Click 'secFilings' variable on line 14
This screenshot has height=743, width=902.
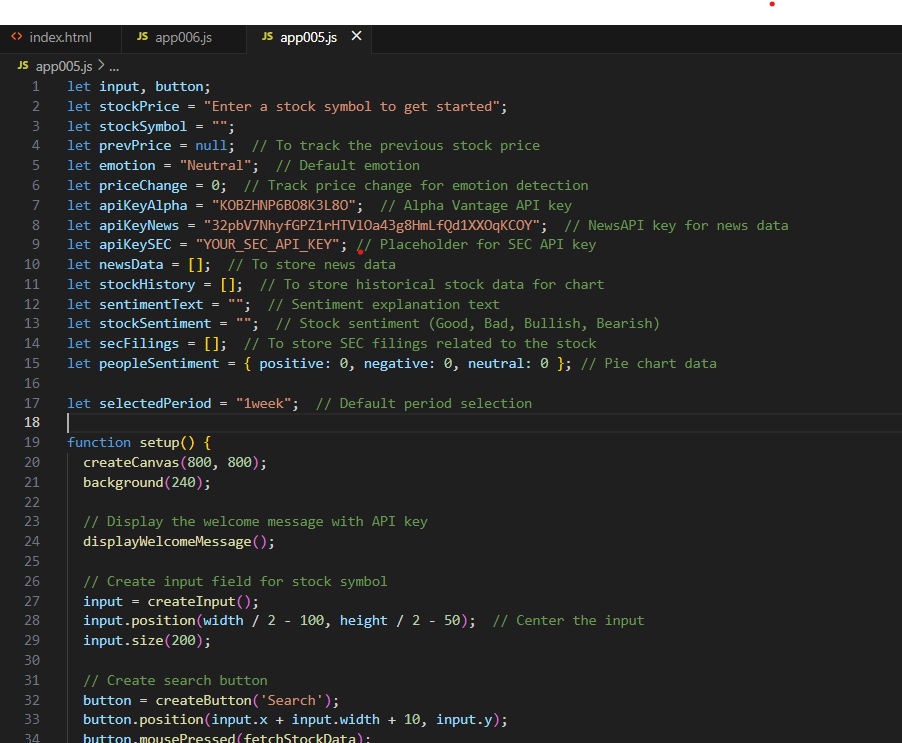pos(139,344)
